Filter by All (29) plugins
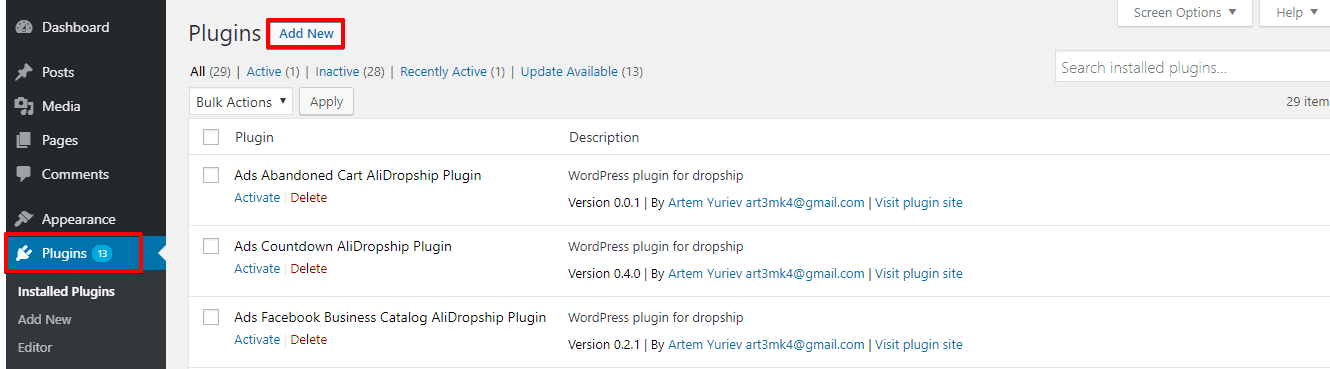 (x=210, y=72)
